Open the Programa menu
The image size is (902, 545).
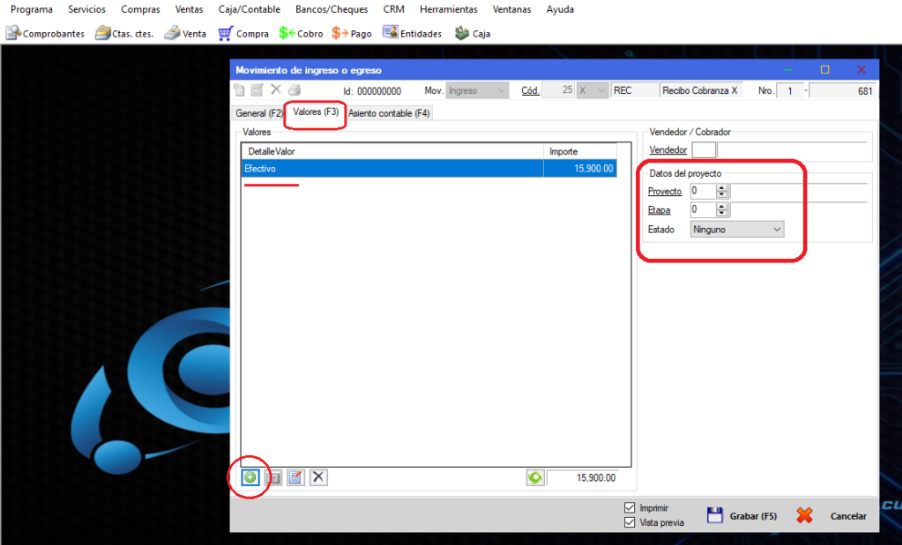coord(32,9)
